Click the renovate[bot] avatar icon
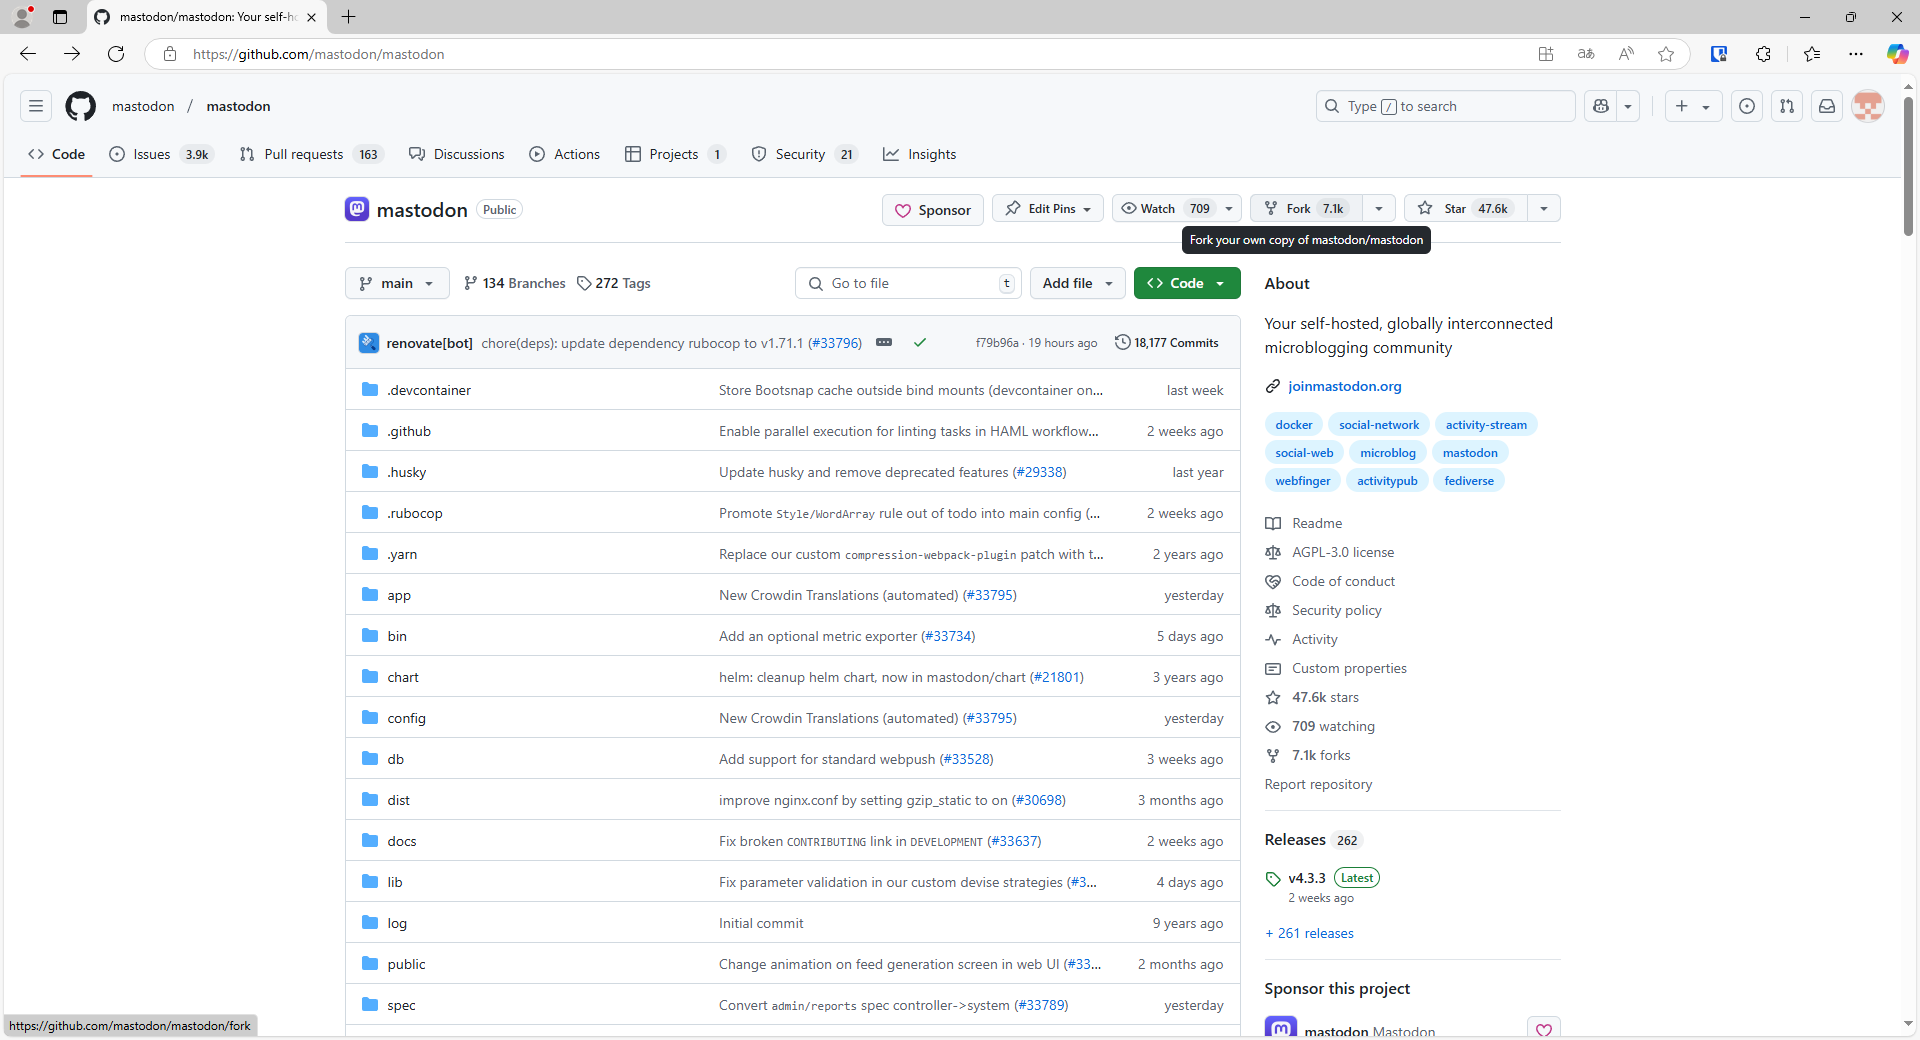The width and height of the screenshot is (1920, 1040). [x=369, y=343]
